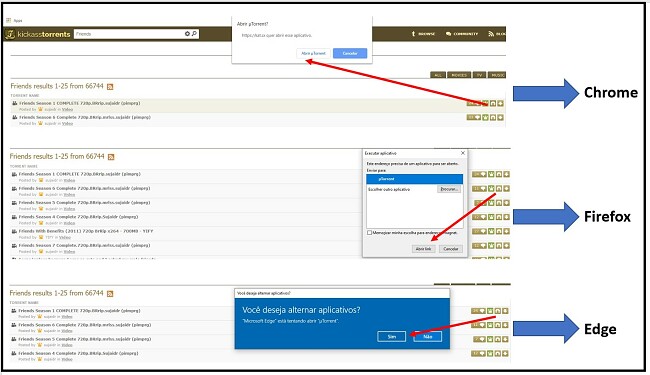Open 'Friends With Benefits (2011)' torrent
650x375 pixels.
(86, 231)
